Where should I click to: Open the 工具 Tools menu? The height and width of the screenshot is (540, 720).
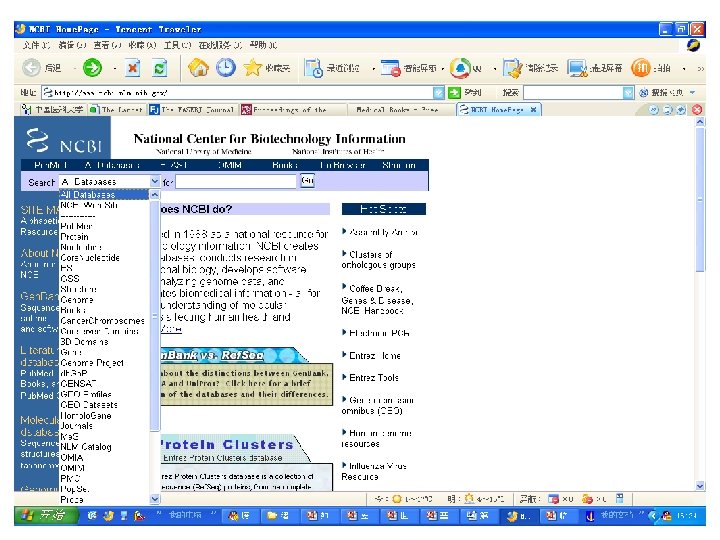coord(177,45)
